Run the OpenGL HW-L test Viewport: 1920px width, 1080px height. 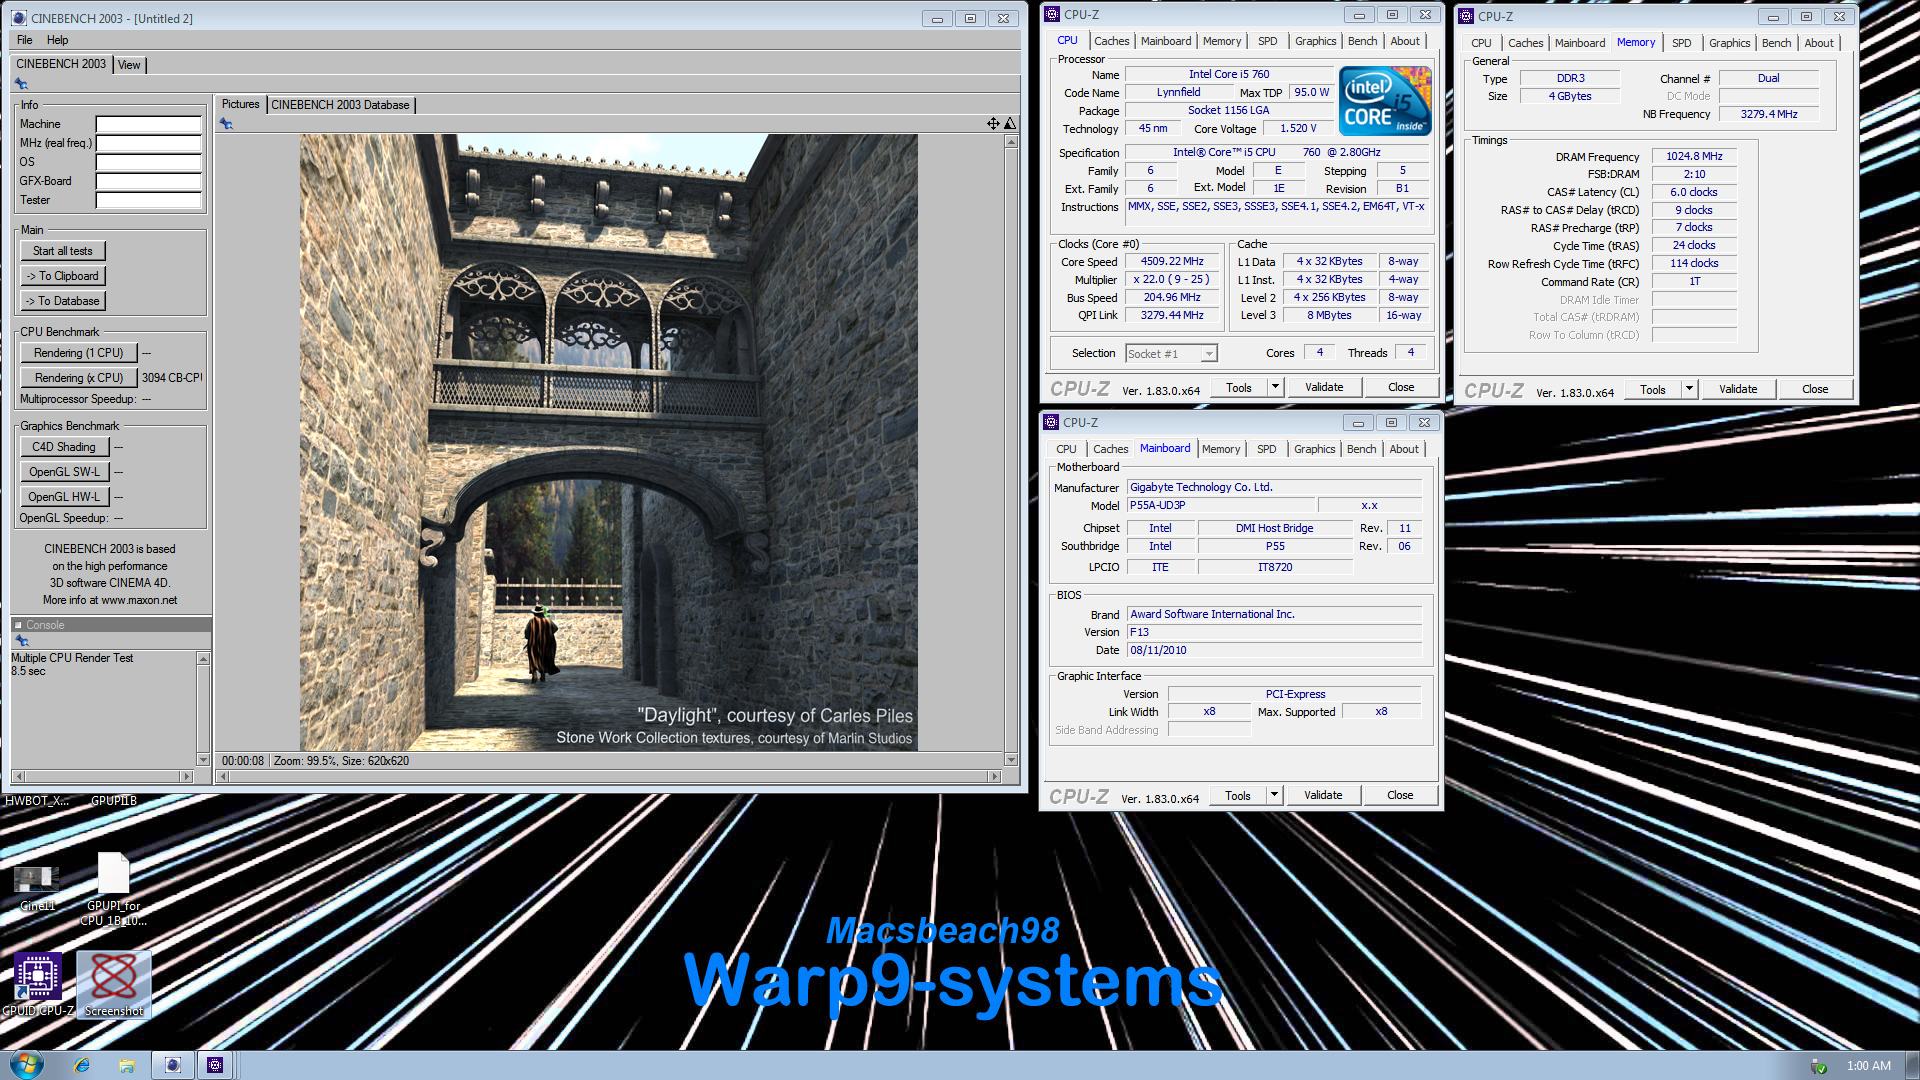[64, 497]
